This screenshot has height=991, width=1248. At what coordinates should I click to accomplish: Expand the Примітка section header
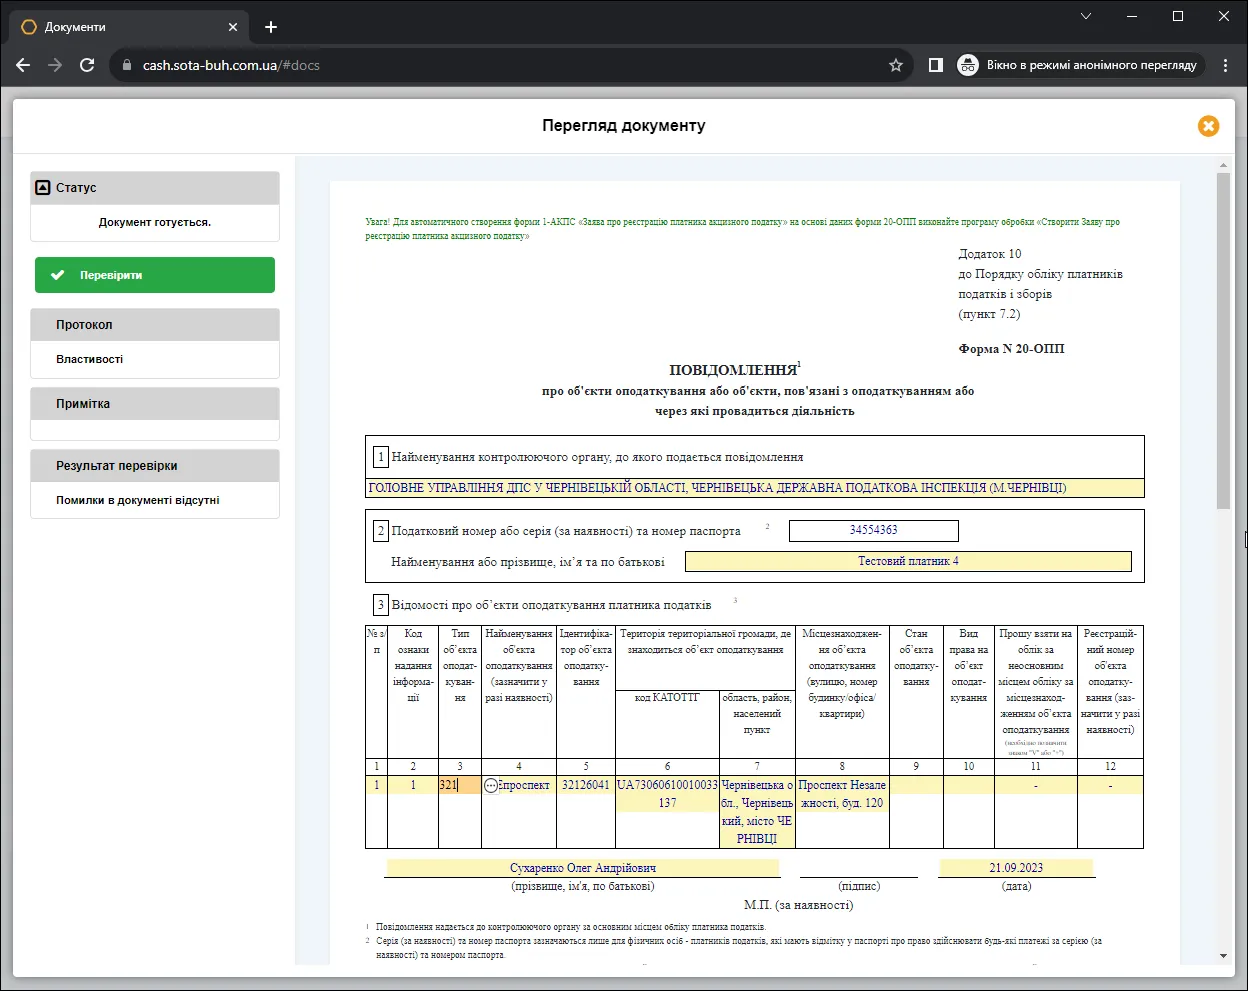[155, 404]
